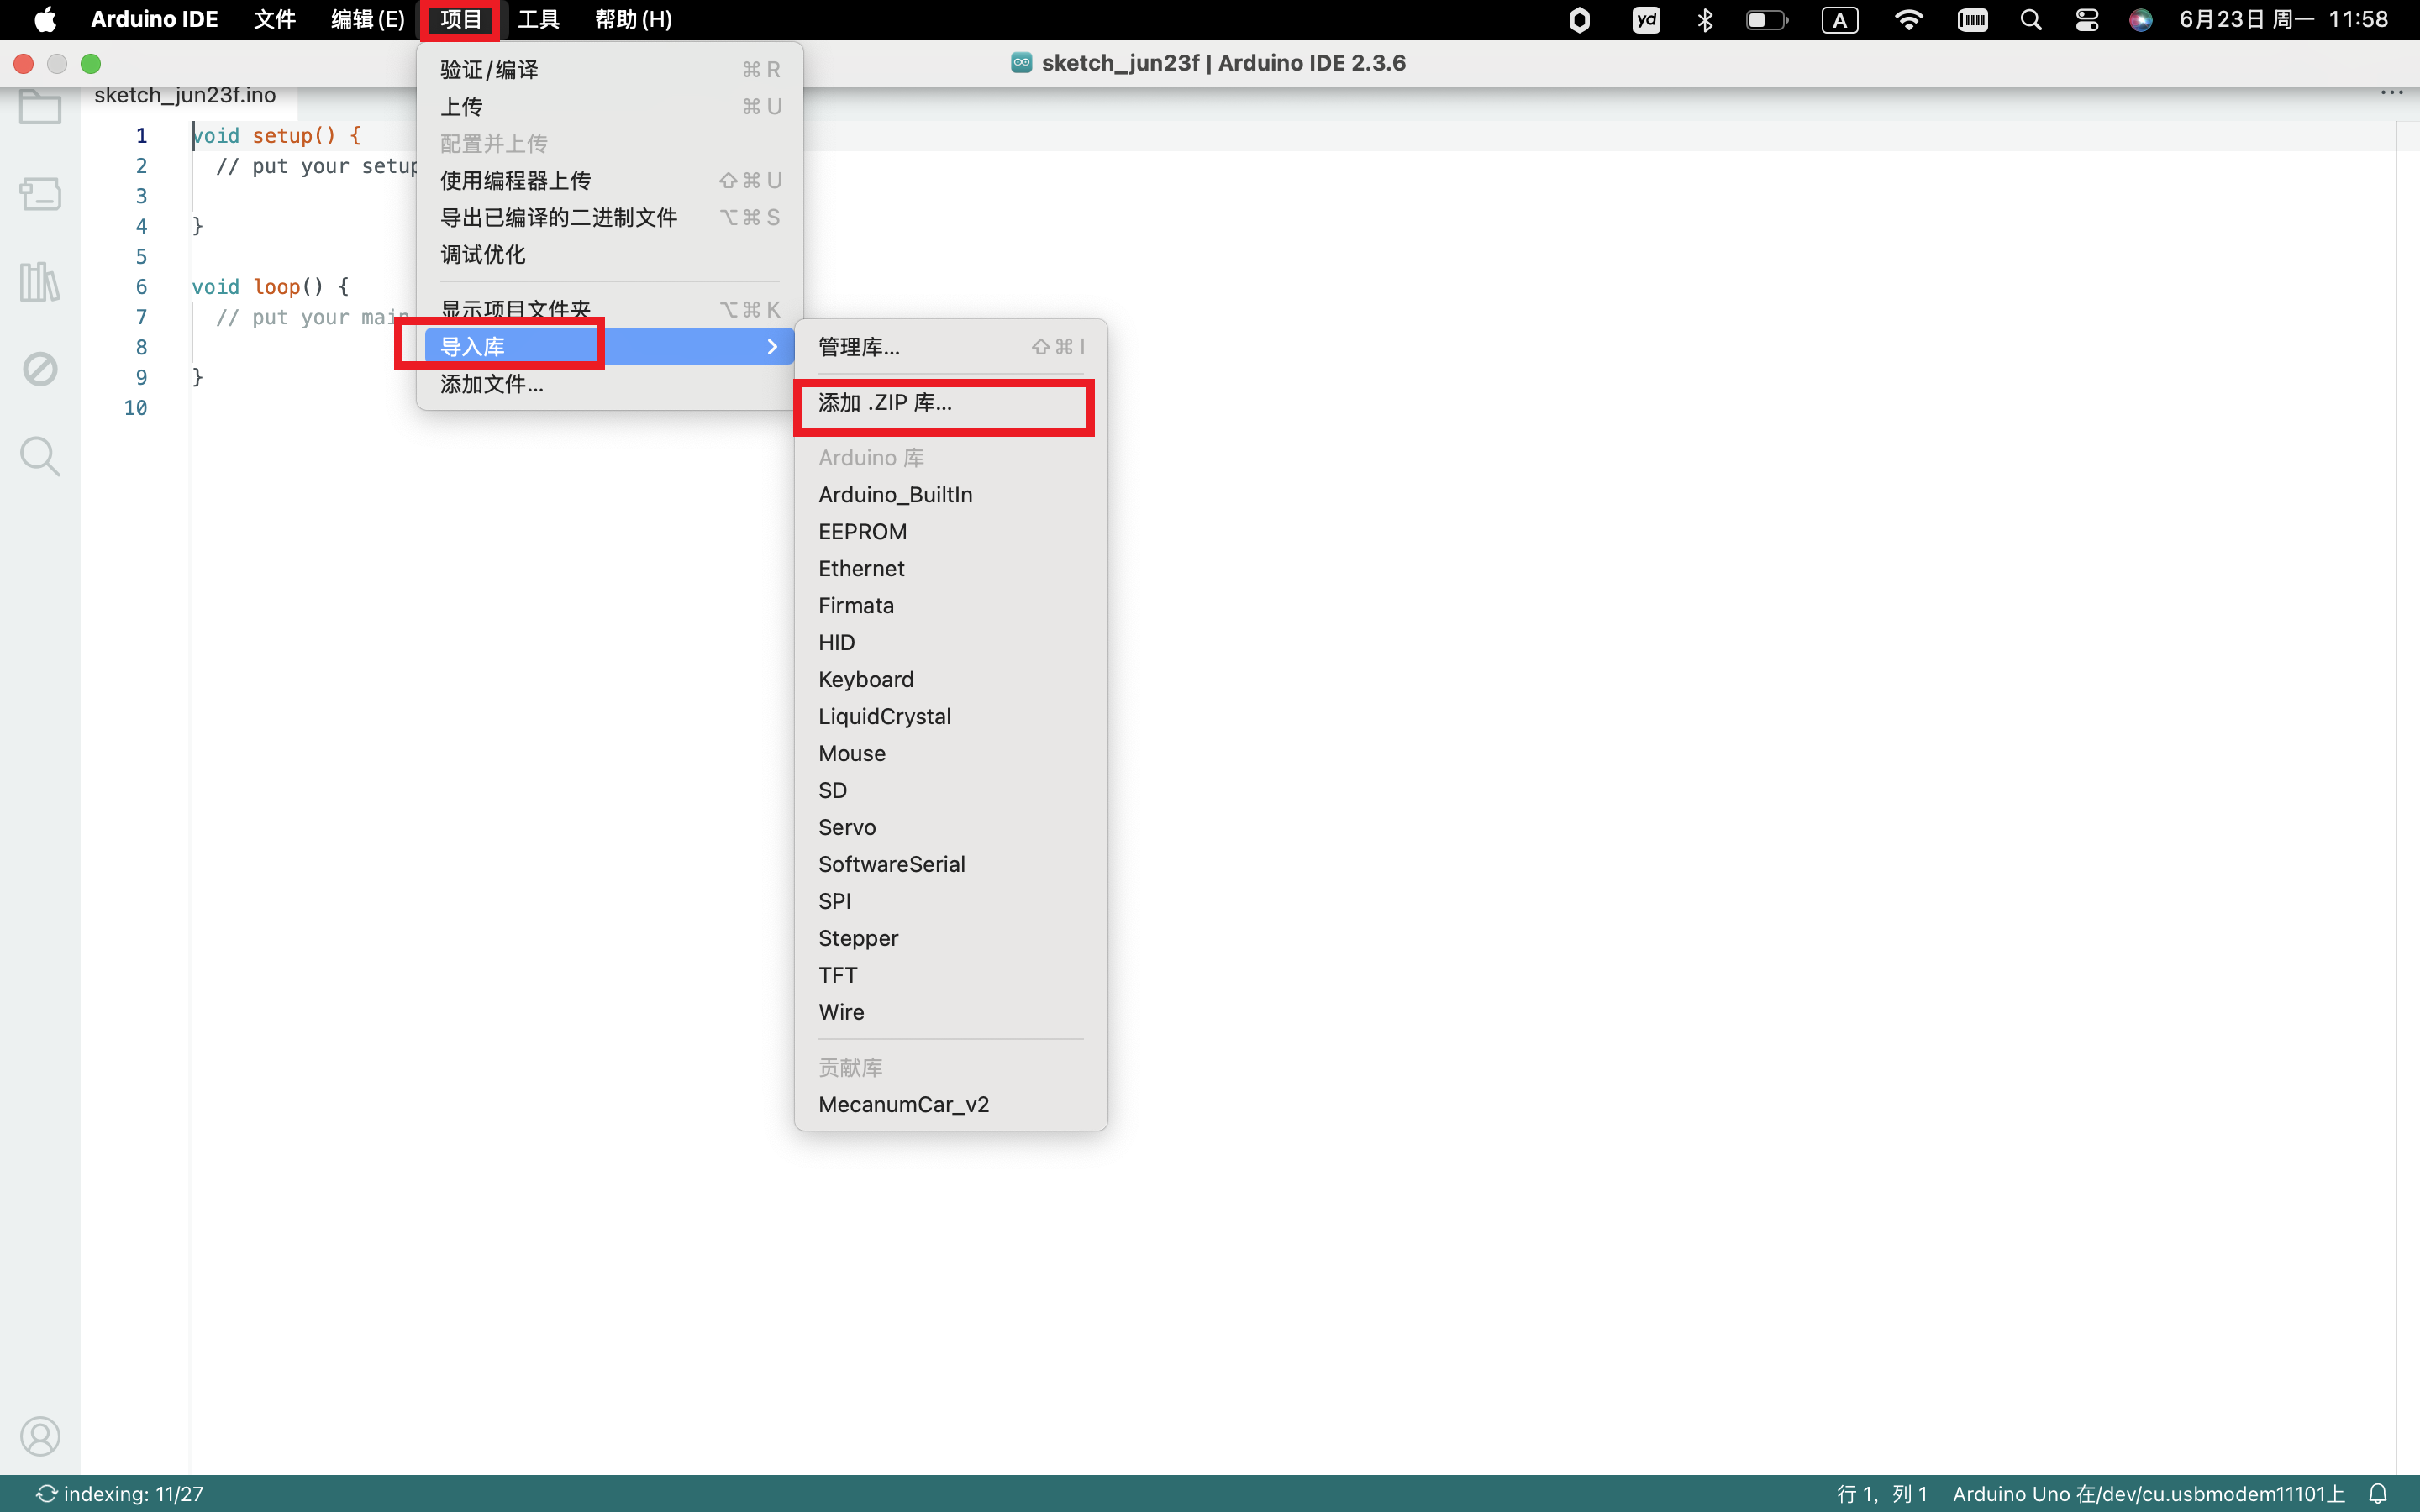Select 调试优化 menu entry

pyautogui.click(x=609, y=254)
